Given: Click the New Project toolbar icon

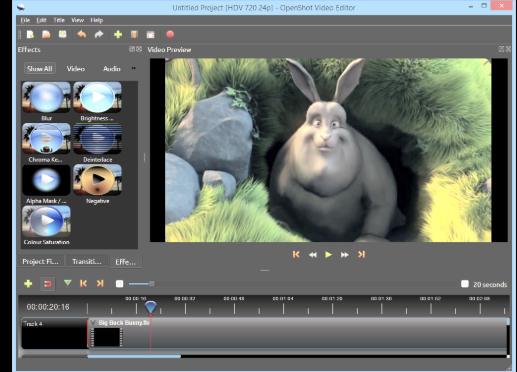Looking at the screenshot, I should [x=30, y=34].
